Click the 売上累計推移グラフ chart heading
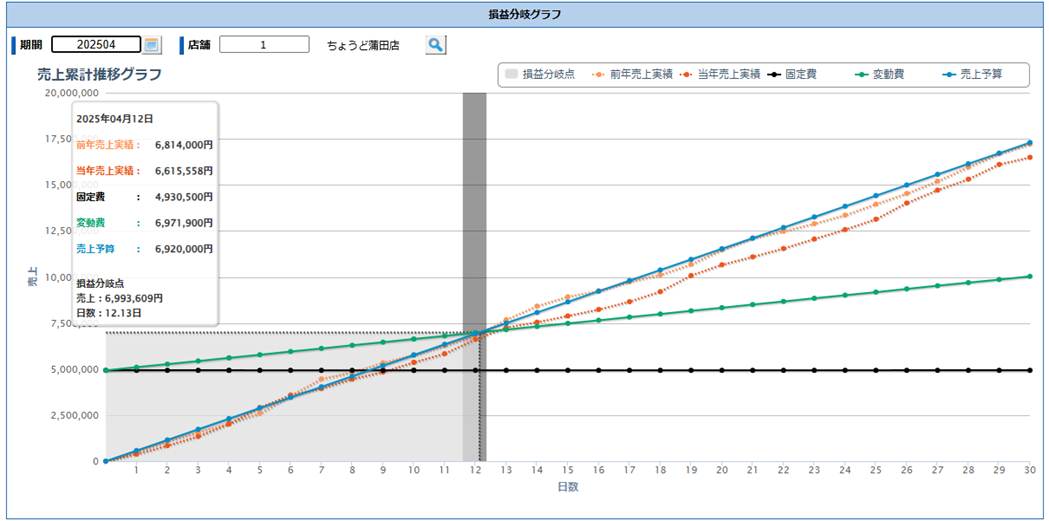The image size is (1049, 521). [99, 75]
